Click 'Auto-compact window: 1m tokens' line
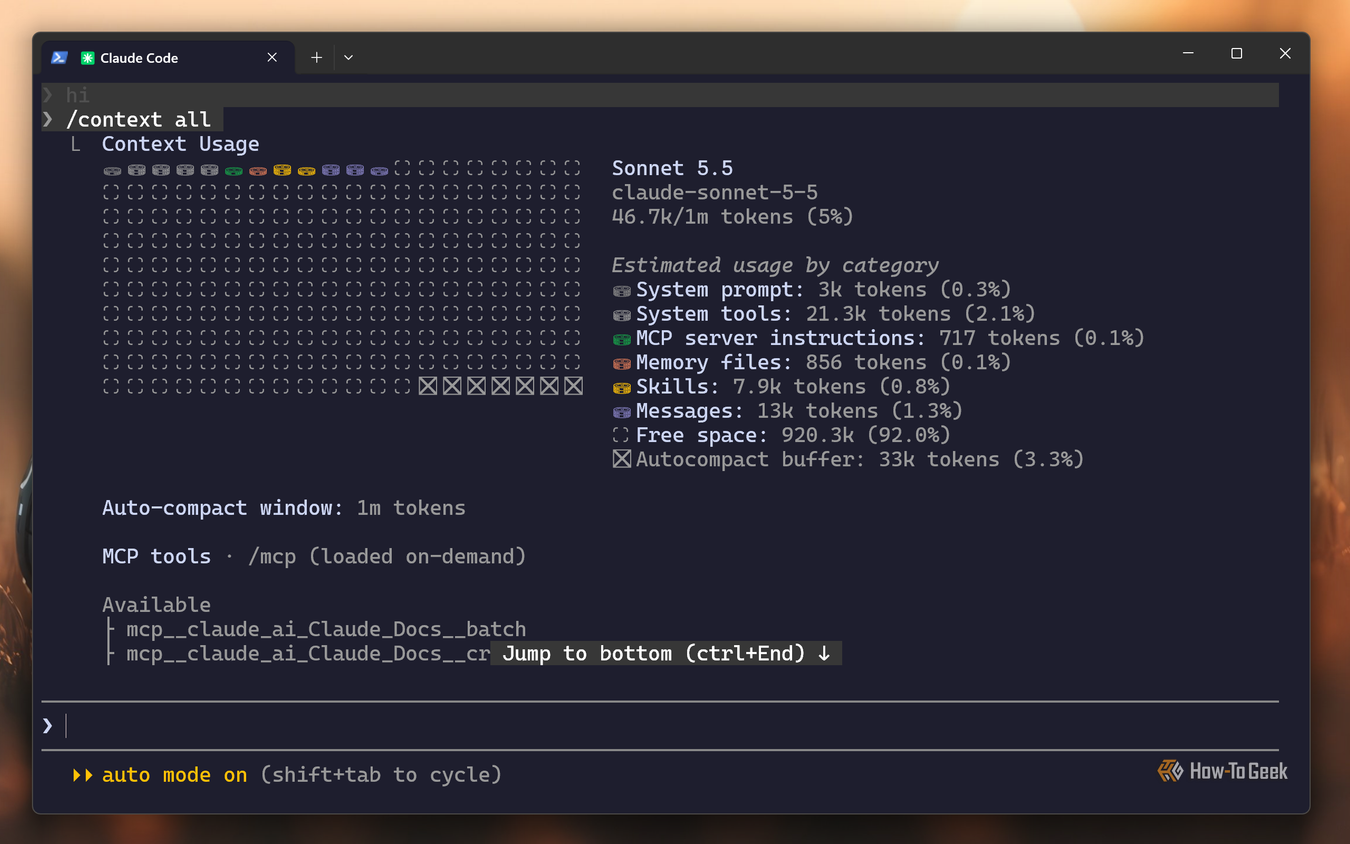The width and height of the screenshot is (1350, 844). click(284, 508)
